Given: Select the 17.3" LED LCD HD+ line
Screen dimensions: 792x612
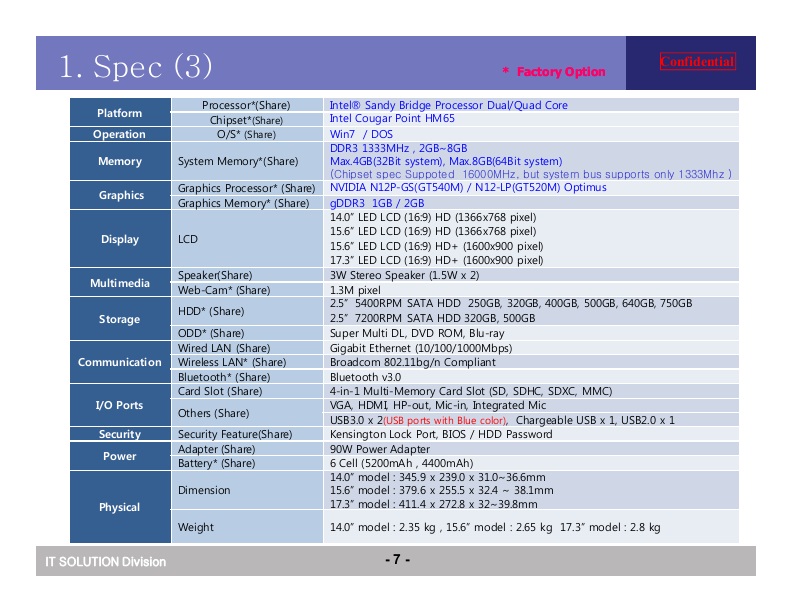Looking at the screenshot, I should coord(437,261).
